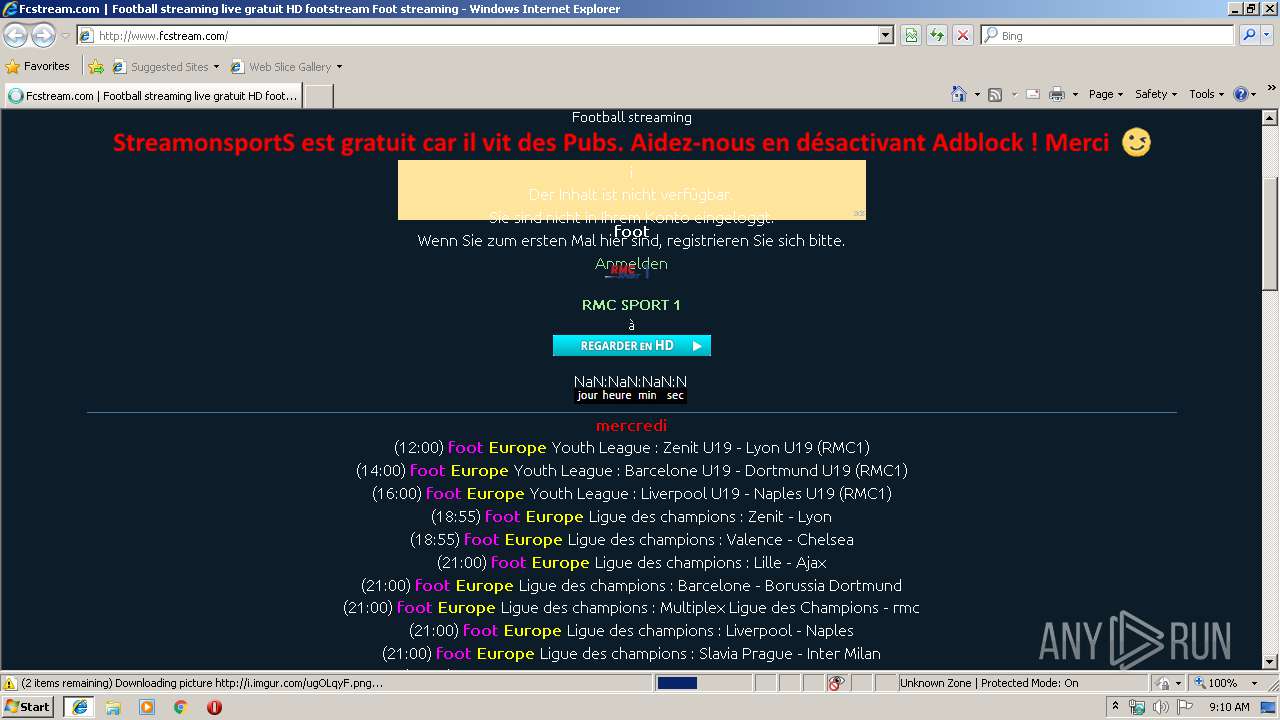The width and height of the screenshot is (1280, 720).
Task: Click the page vertical scrollbar down arrow
Action: click(1270, 662)
